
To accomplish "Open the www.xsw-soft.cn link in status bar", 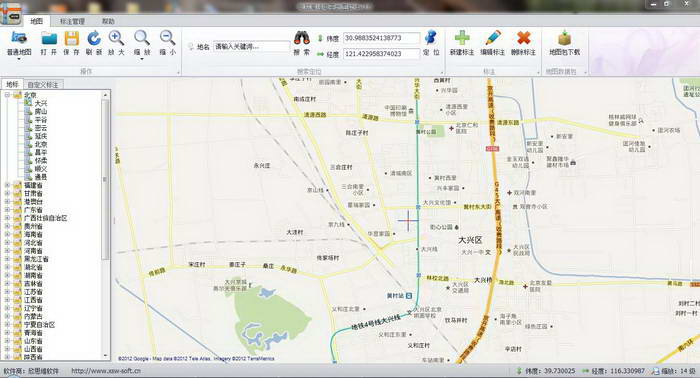I will point(106,371).
